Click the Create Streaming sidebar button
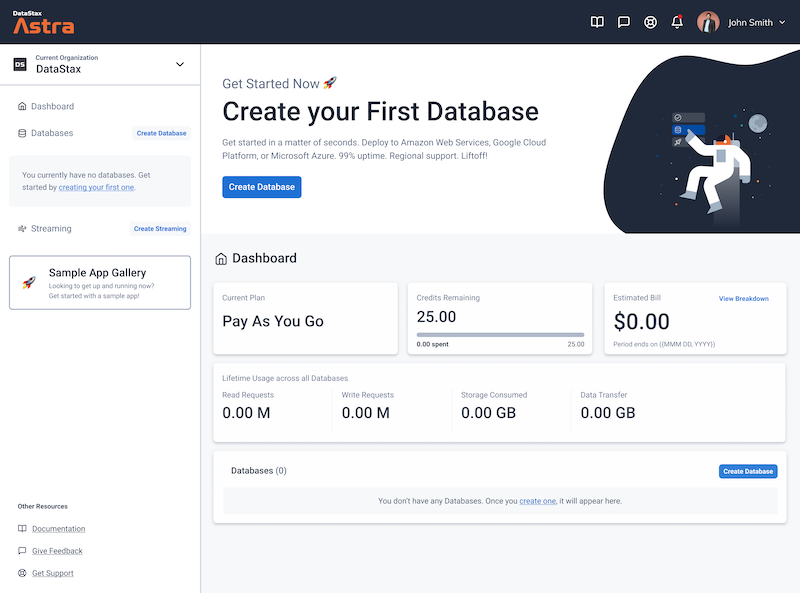This screenshot has width=800, height=593. (160, 229)
